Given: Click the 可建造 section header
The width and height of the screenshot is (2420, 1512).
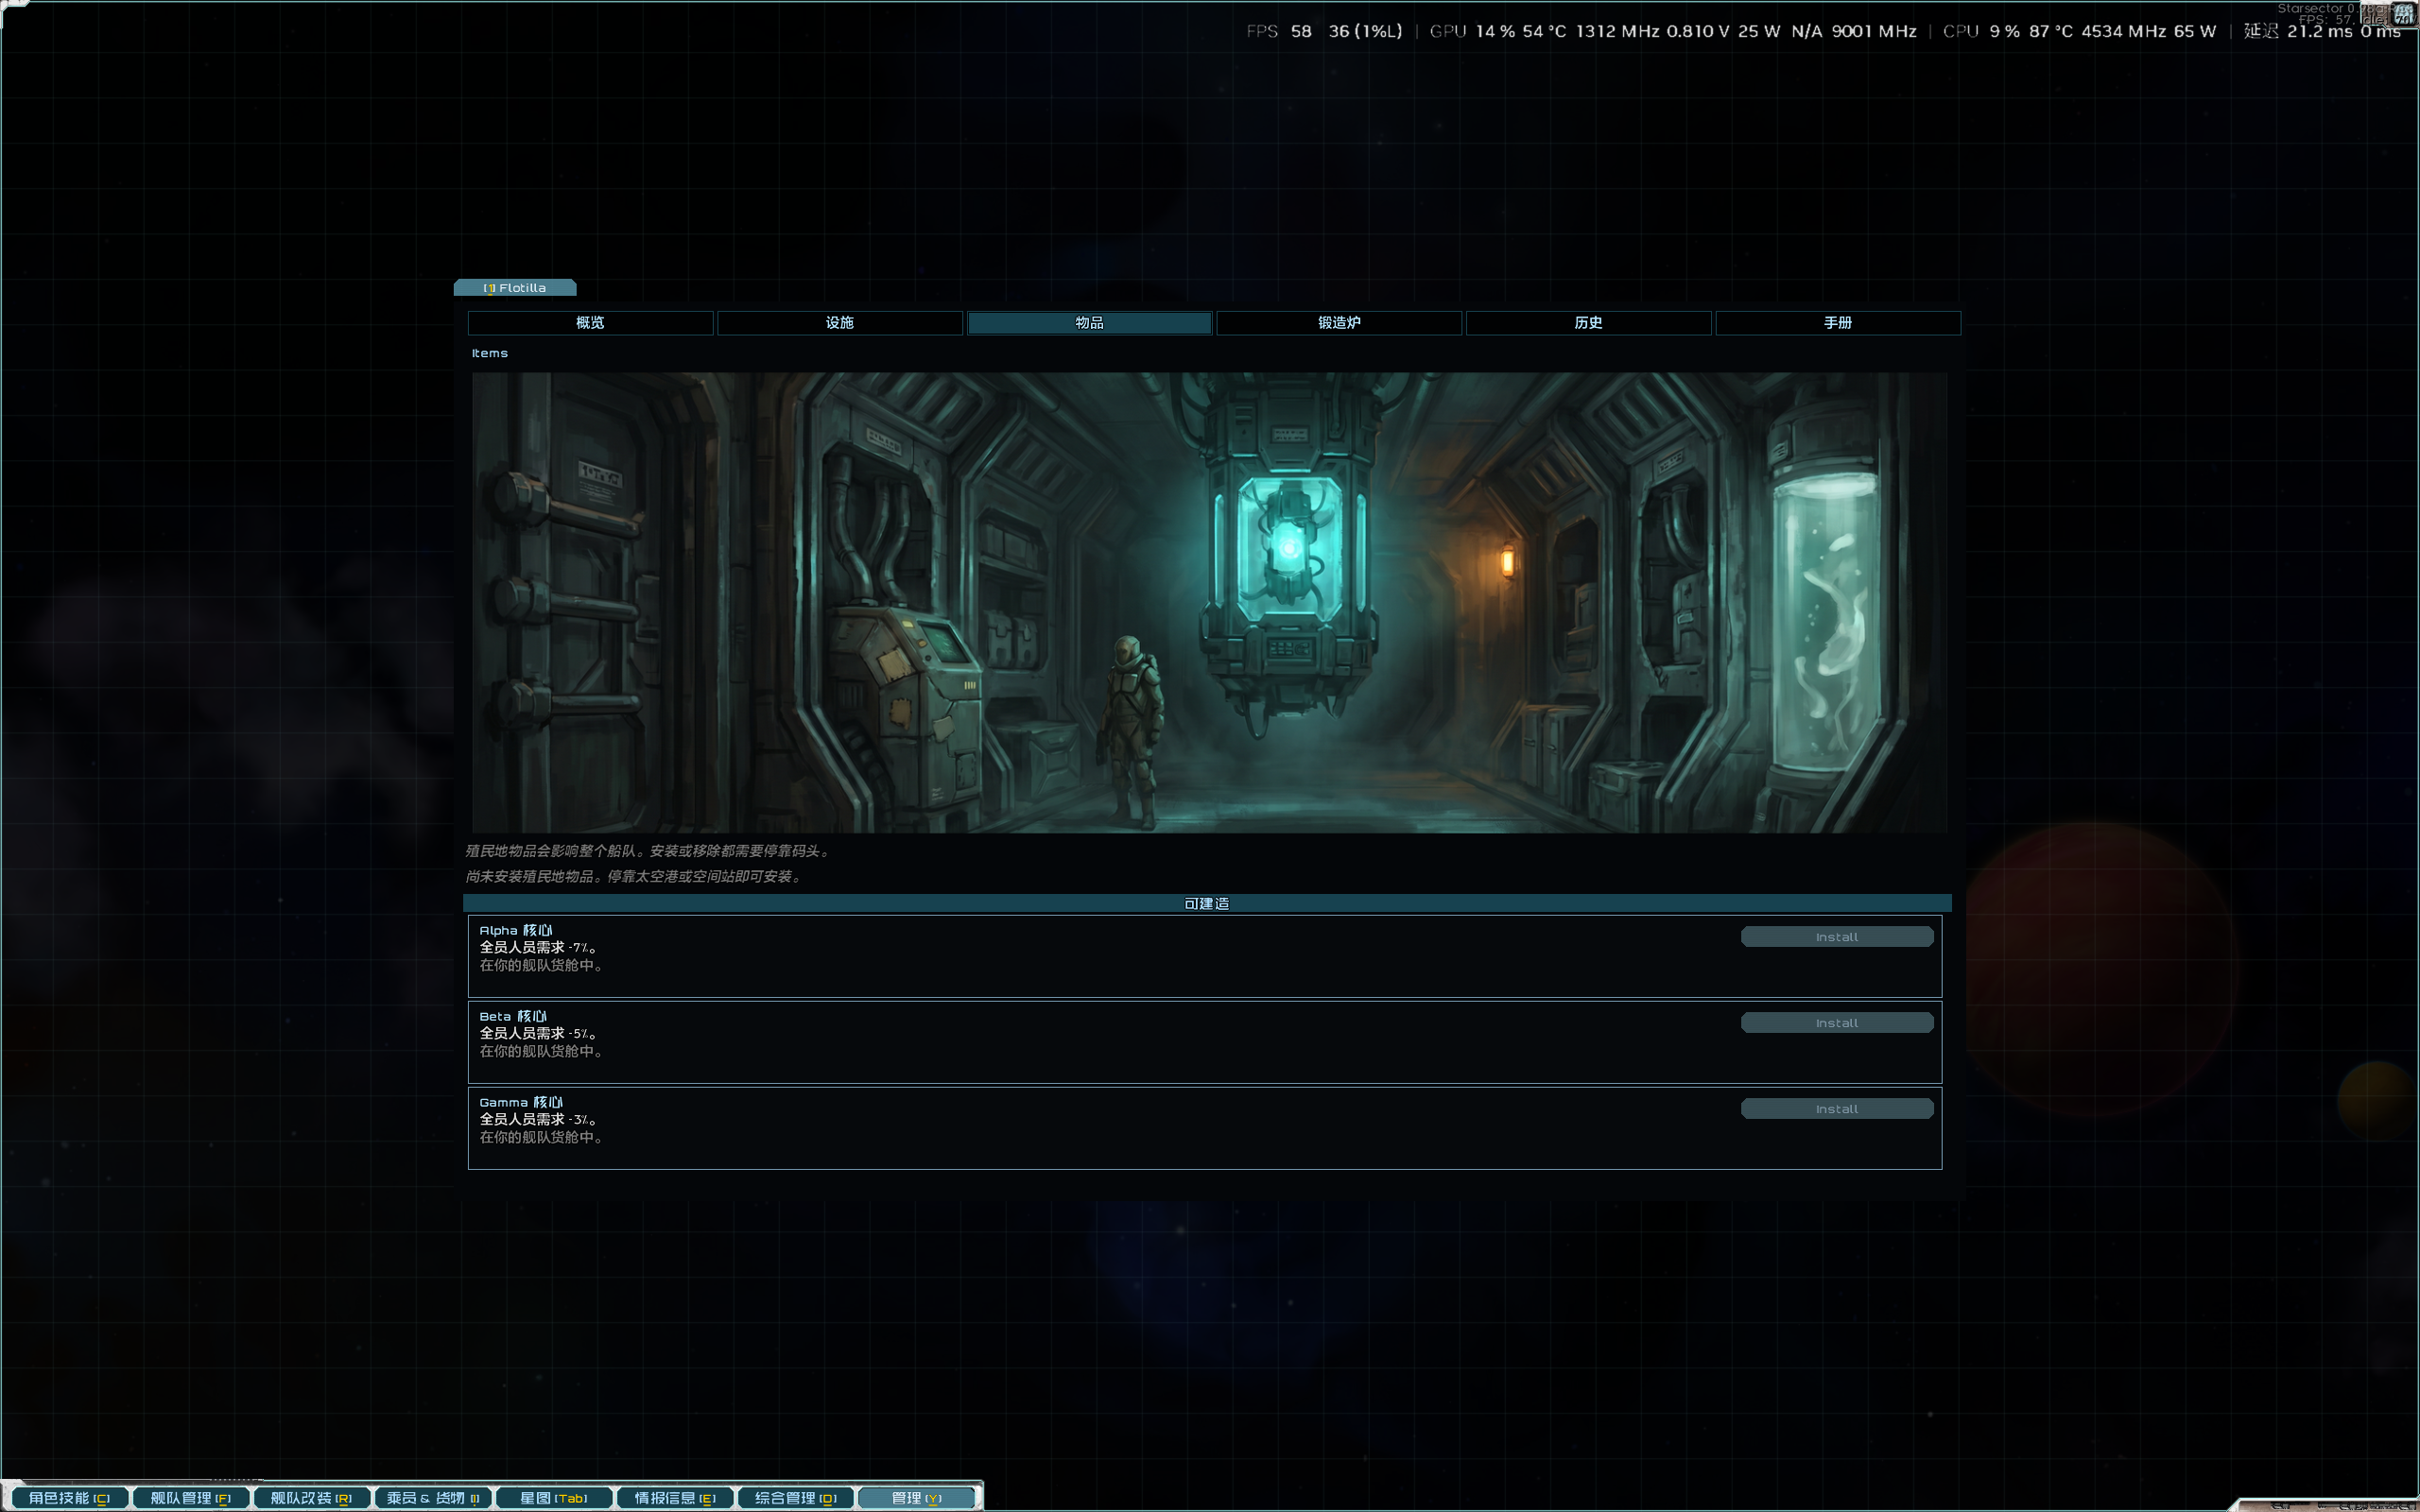Looking at the screenshot, I should 1207,903.
